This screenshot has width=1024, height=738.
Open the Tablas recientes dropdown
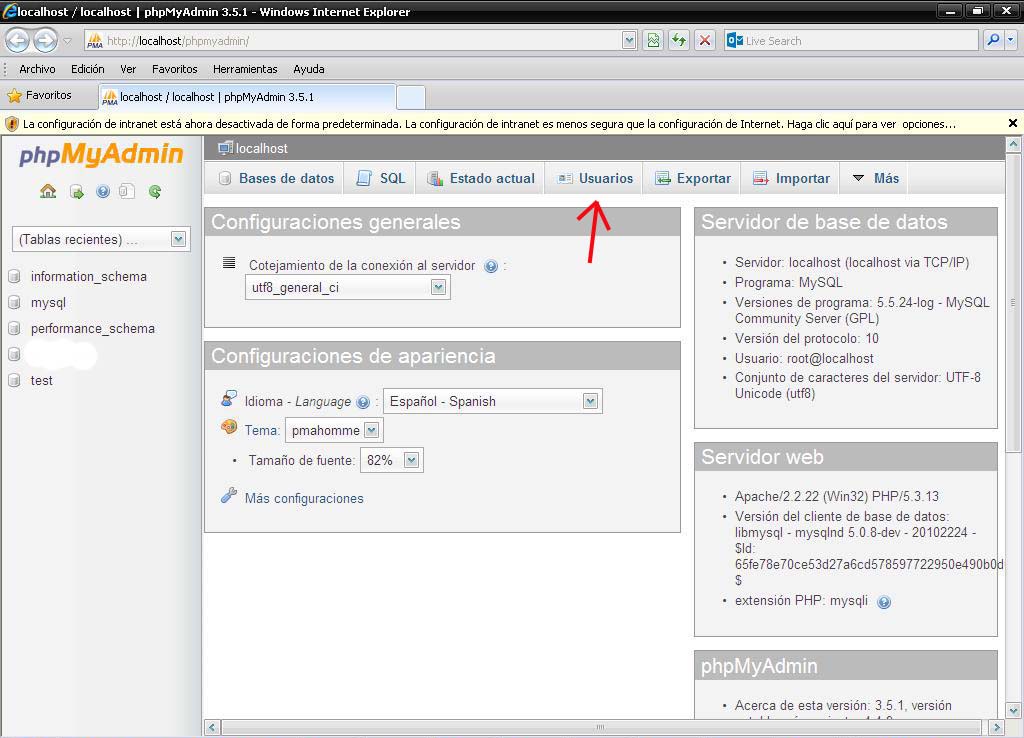[x=178, y=239]
